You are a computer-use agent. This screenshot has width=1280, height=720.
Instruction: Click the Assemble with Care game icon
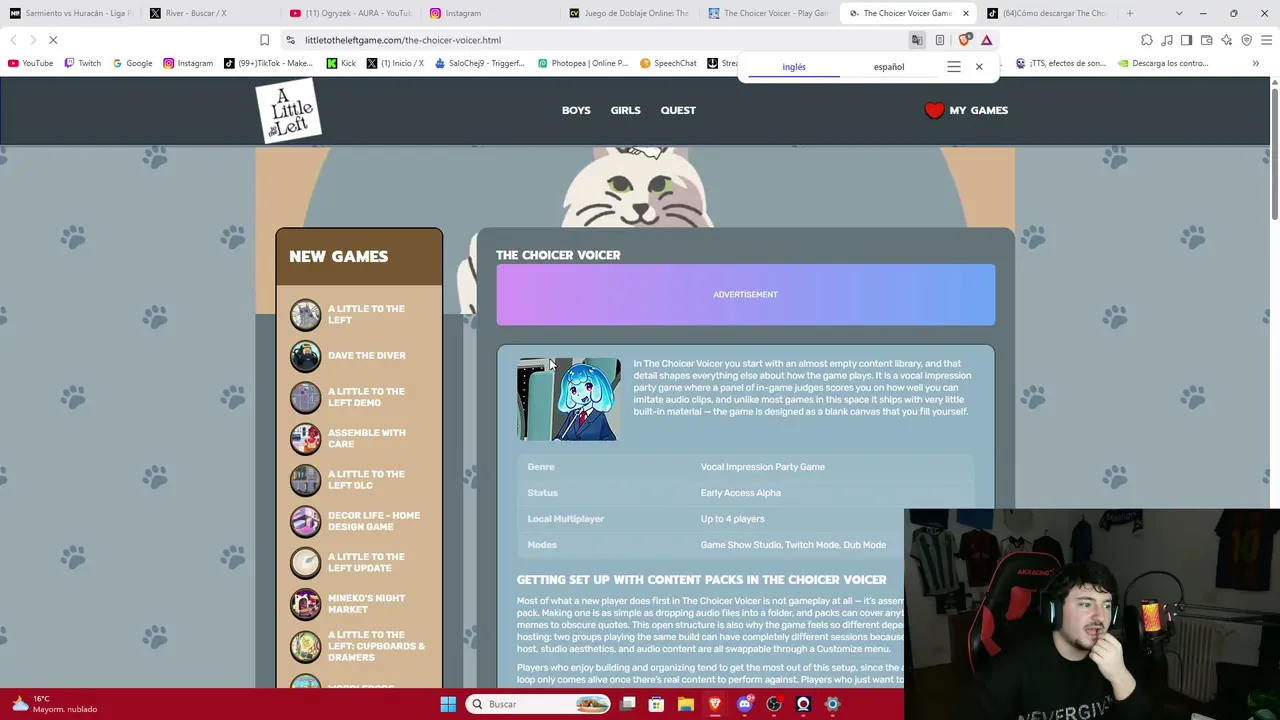pyautogui.click(x=305, y=439)
